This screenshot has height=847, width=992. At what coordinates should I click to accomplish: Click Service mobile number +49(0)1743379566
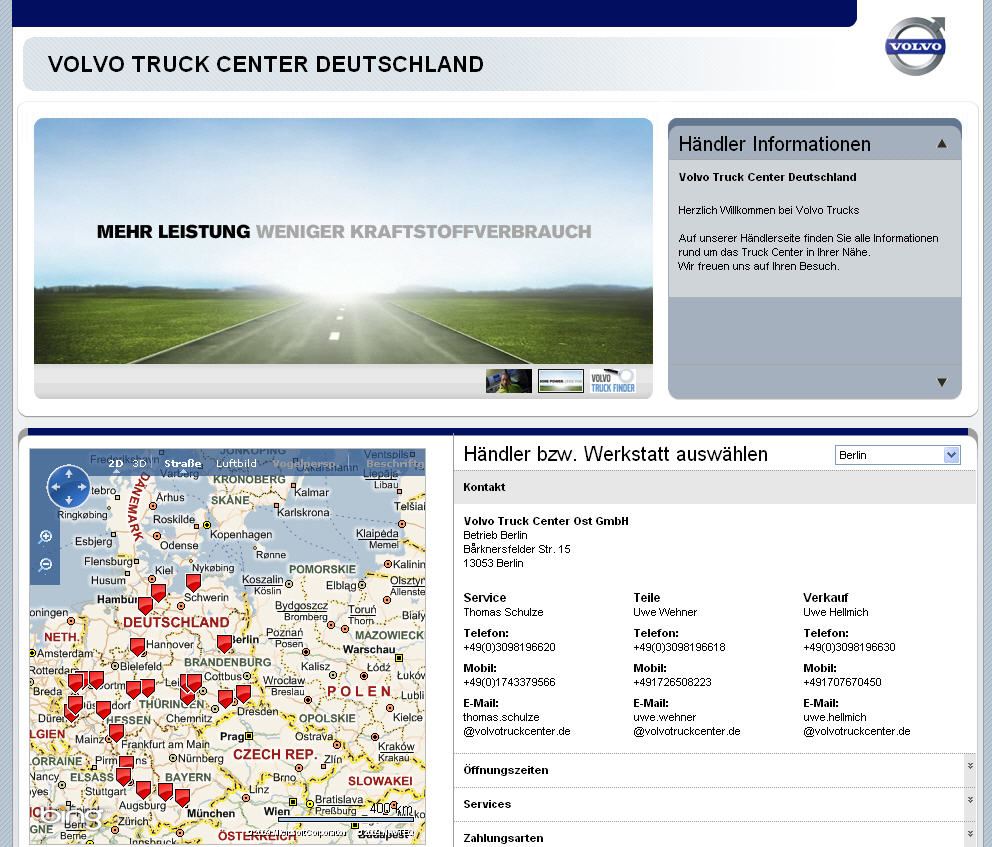509,682
